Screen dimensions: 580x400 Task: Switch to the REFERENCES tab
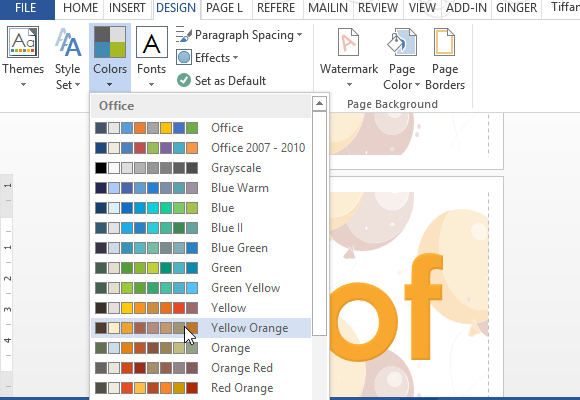tap(276, 8)
